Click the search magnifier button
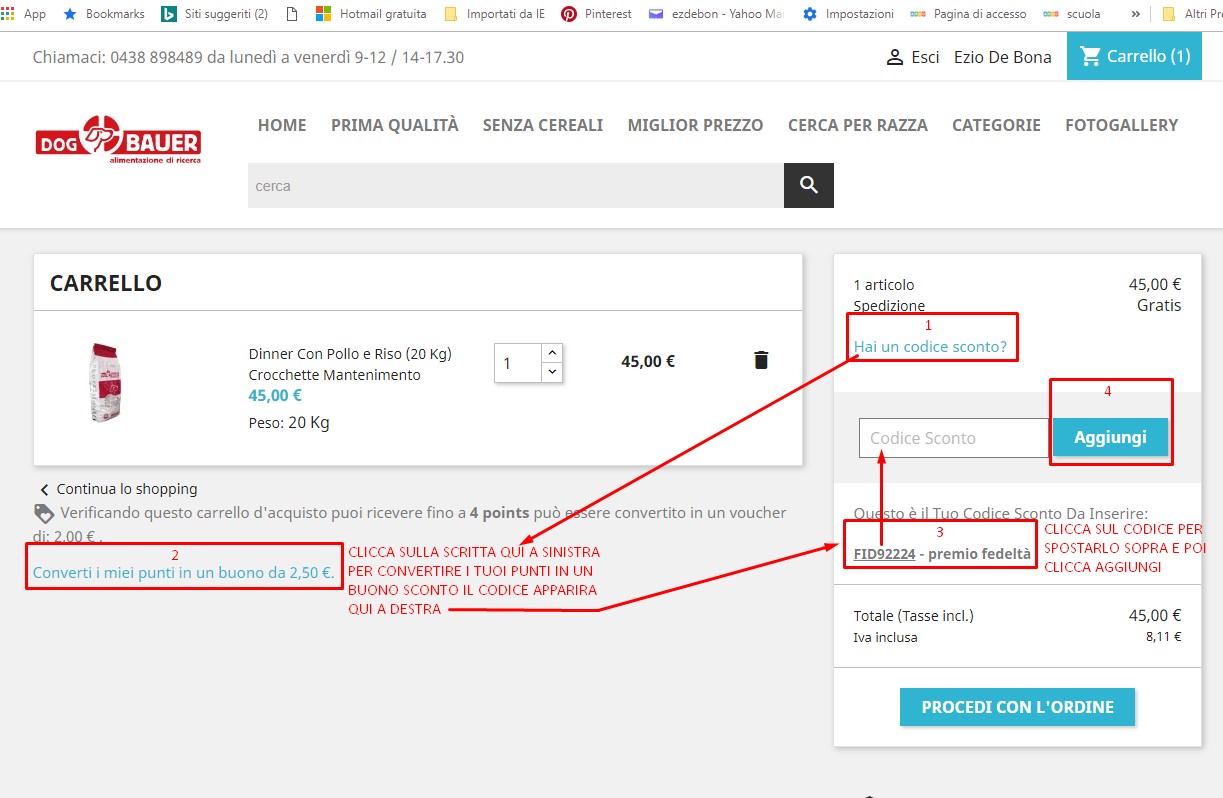1223x798 pixels. point(809,185)
